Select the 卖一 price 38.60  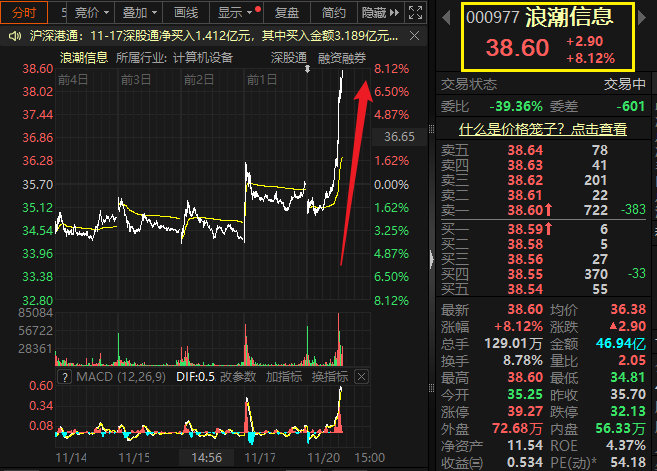click(x=525, y=210)
